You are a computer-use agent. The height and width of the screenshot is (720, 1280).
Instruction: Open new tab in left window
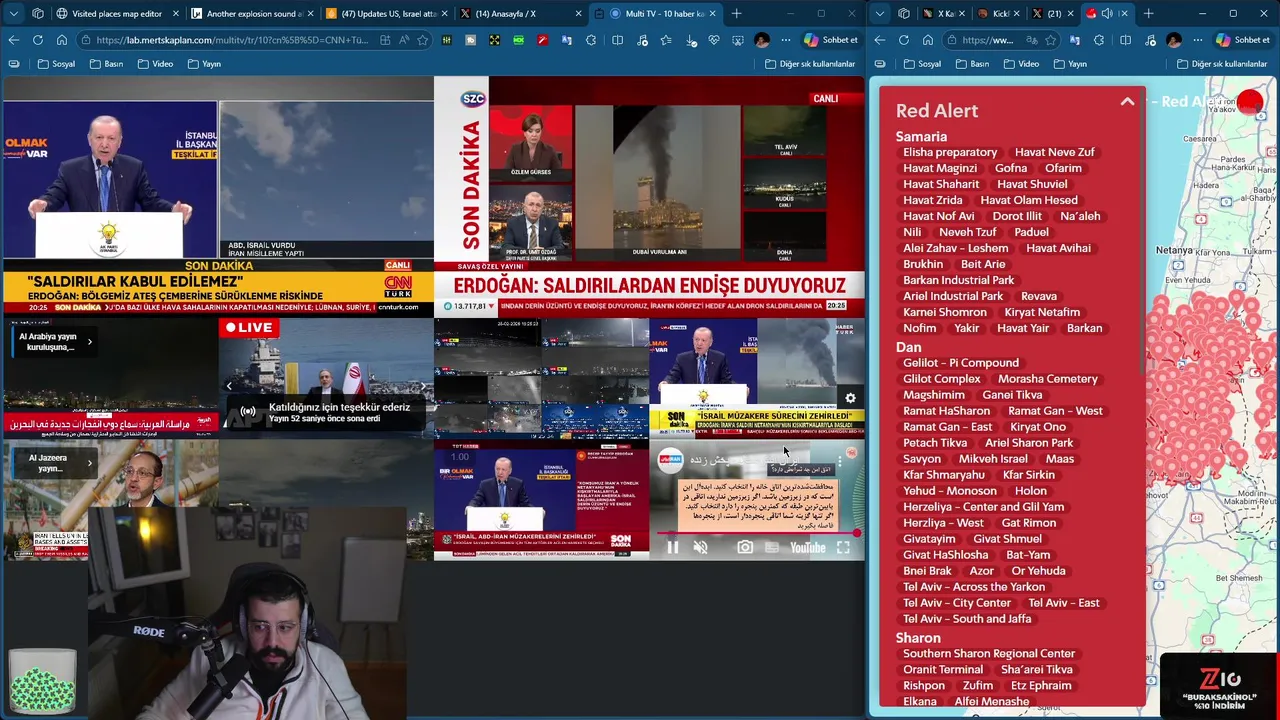pos(737,14)
